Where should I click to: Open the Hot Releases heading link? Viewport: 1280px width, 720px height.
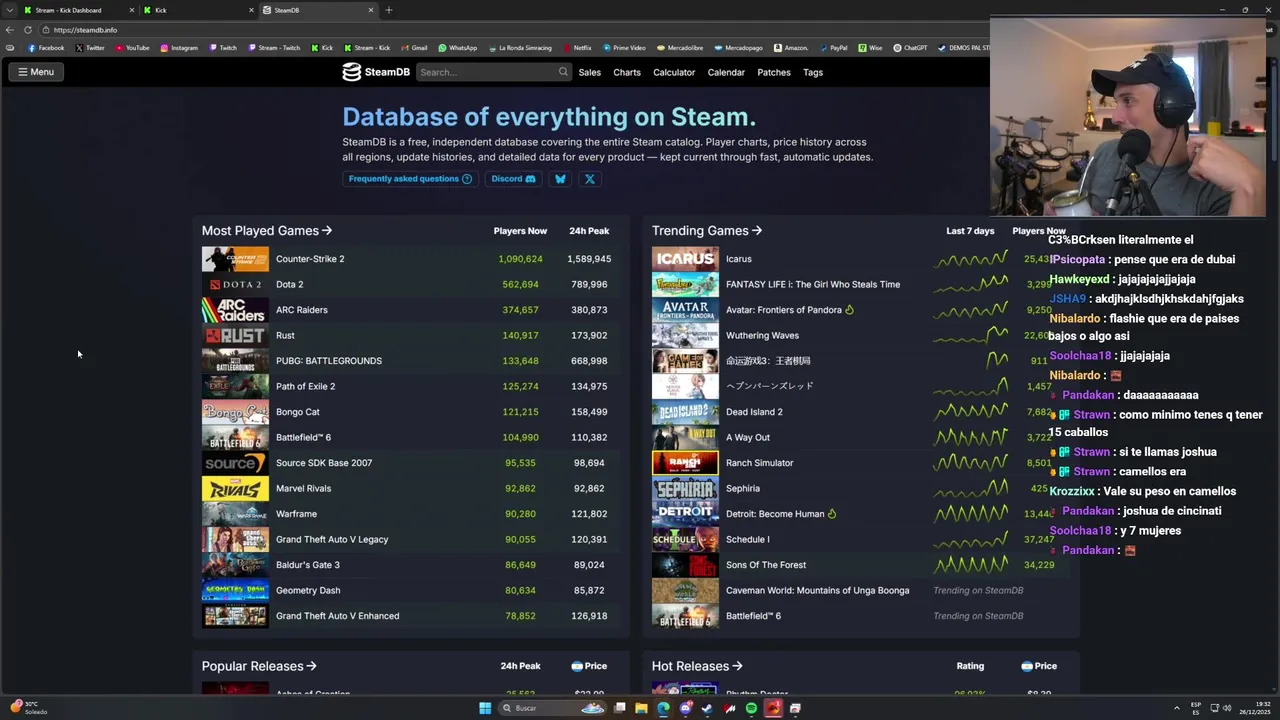(x=697, y=666)
